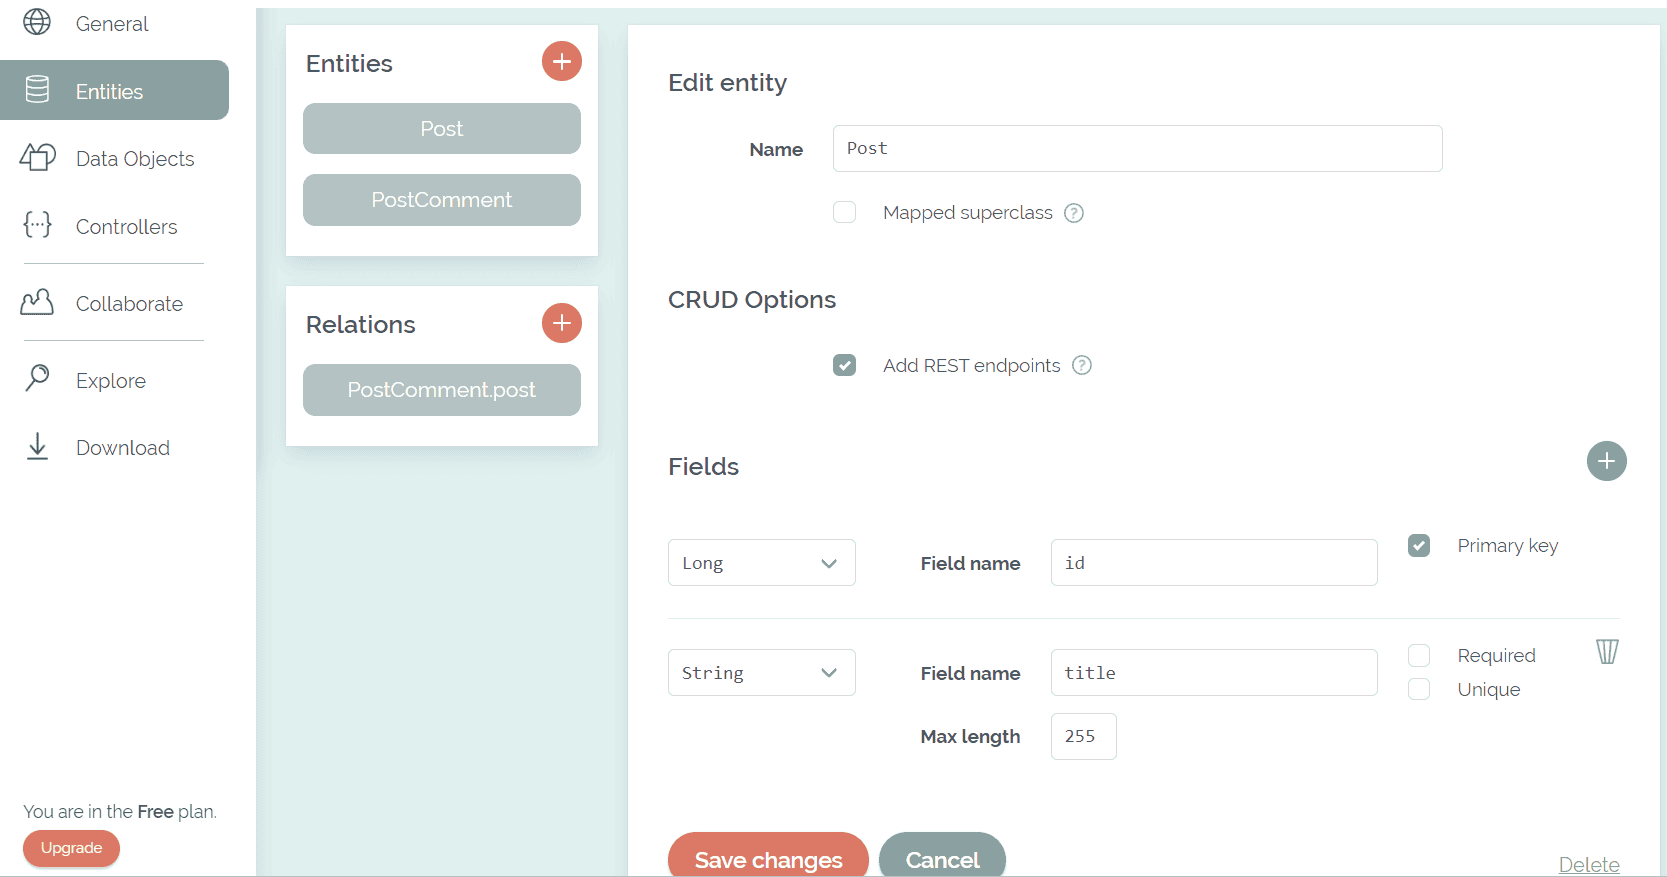
Task: Open the Long field type dropdown
Action: point(761,563)
